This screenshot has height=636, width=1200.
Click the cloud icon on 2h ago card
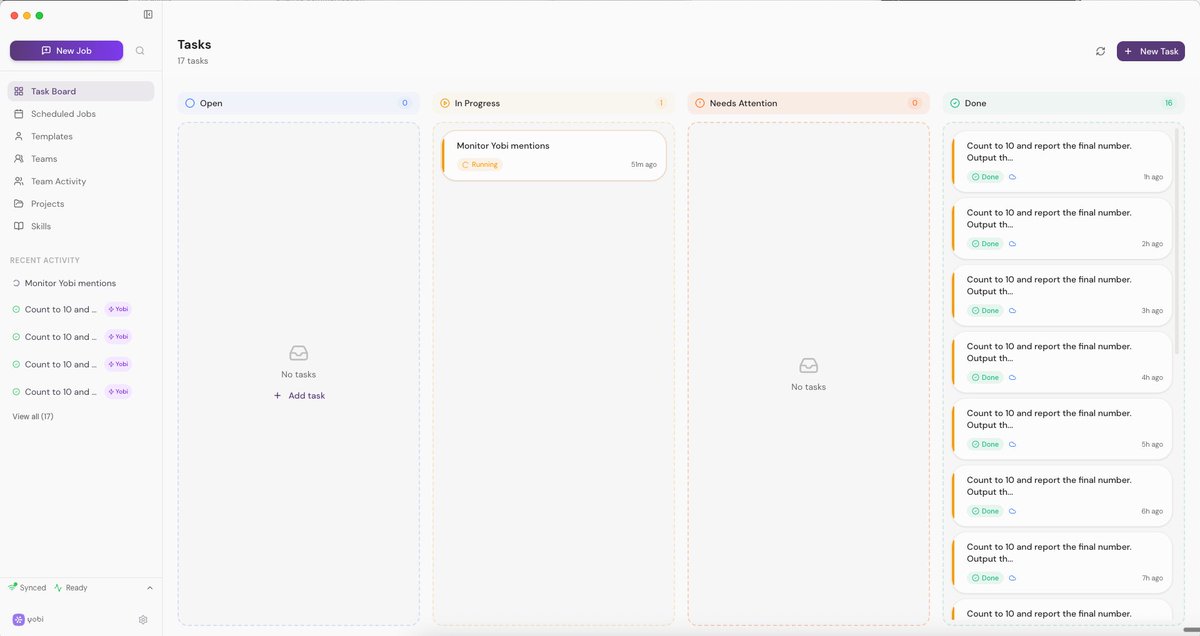(x=1012, y=244)
